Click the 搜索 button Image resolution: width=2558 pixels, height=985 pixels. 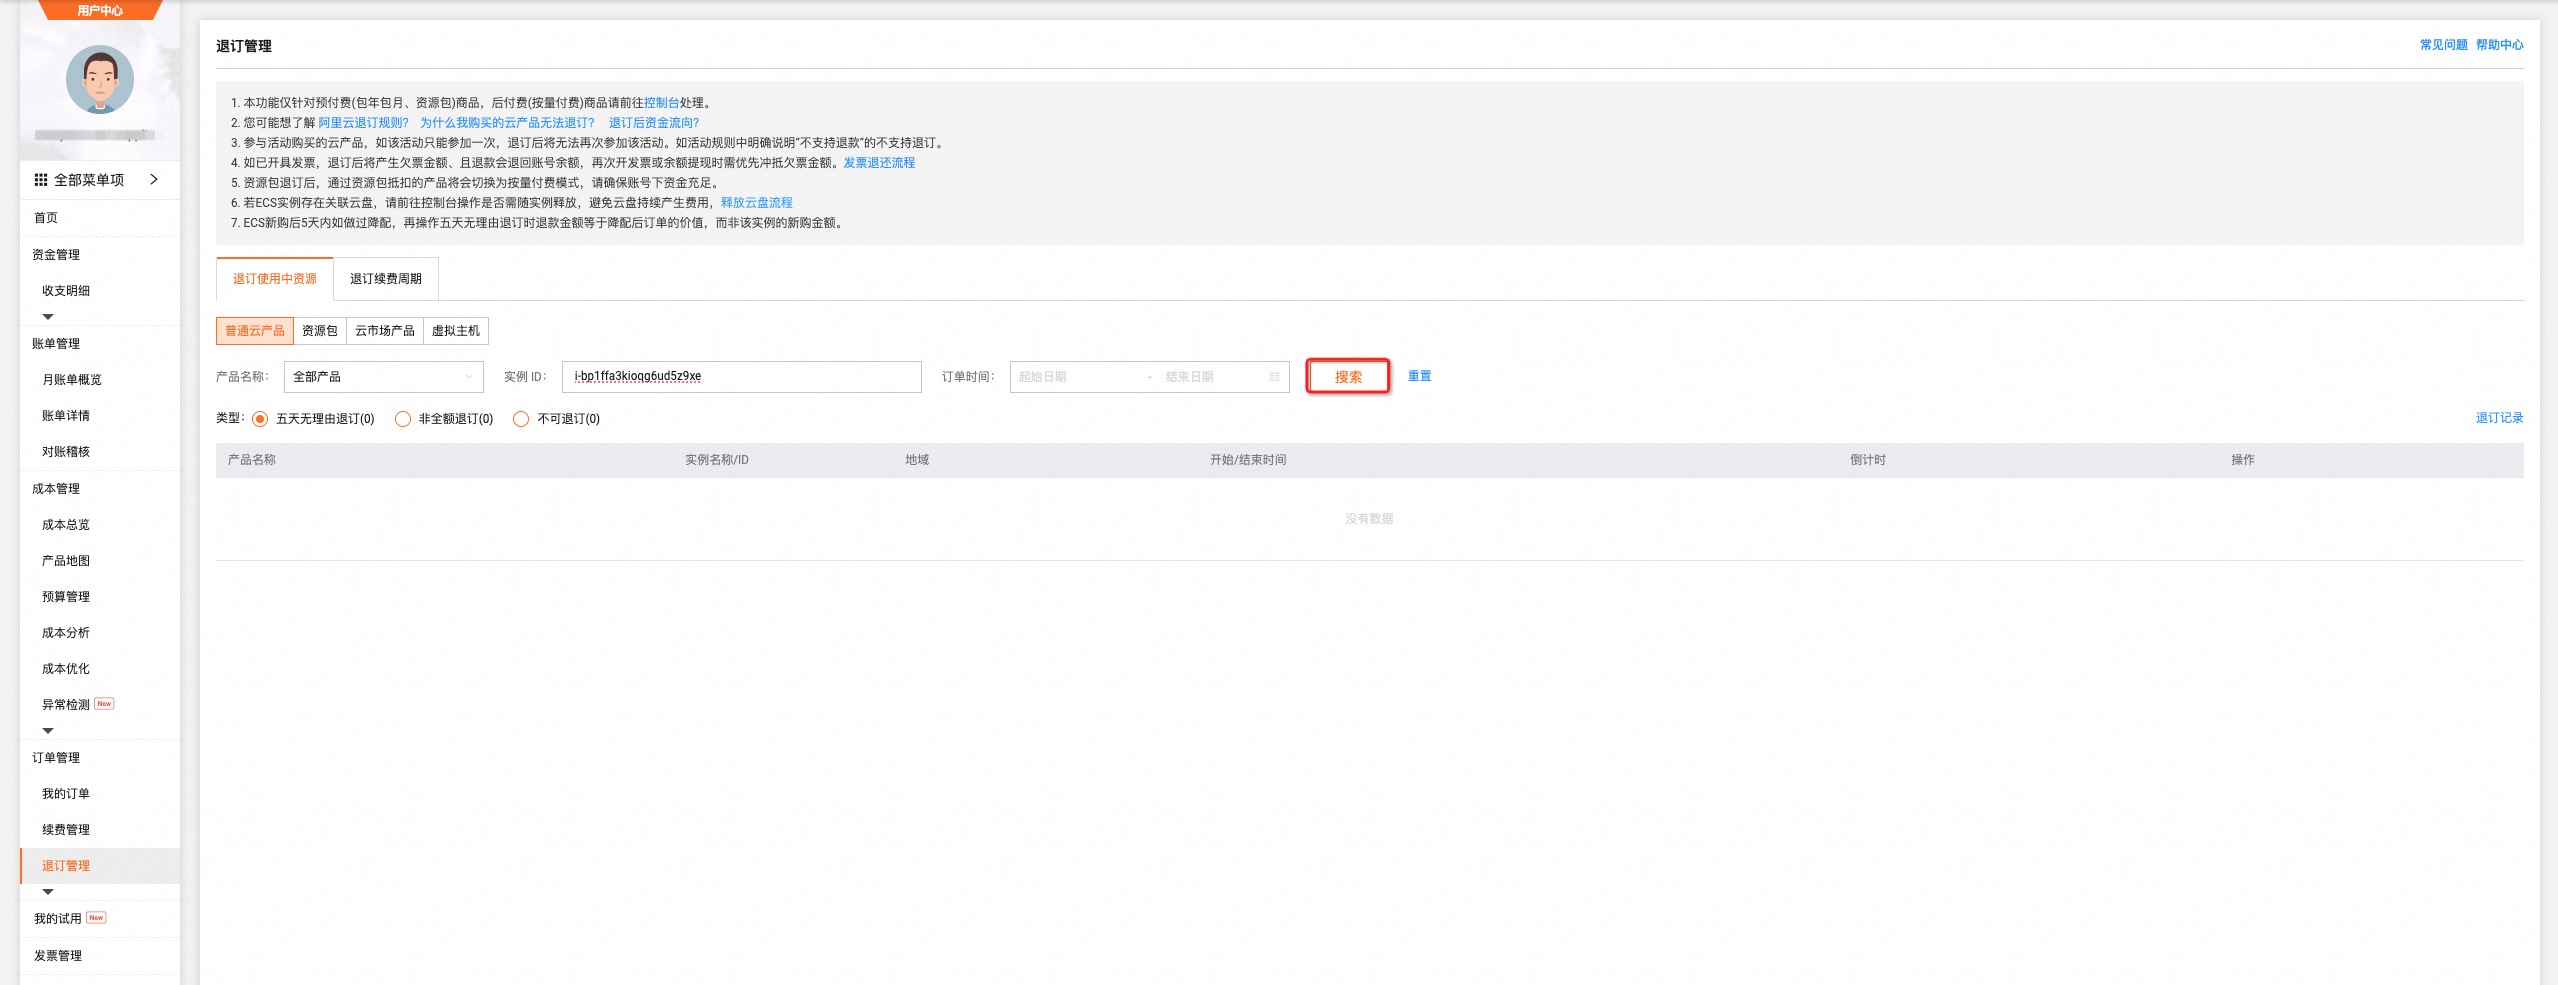1348,377
